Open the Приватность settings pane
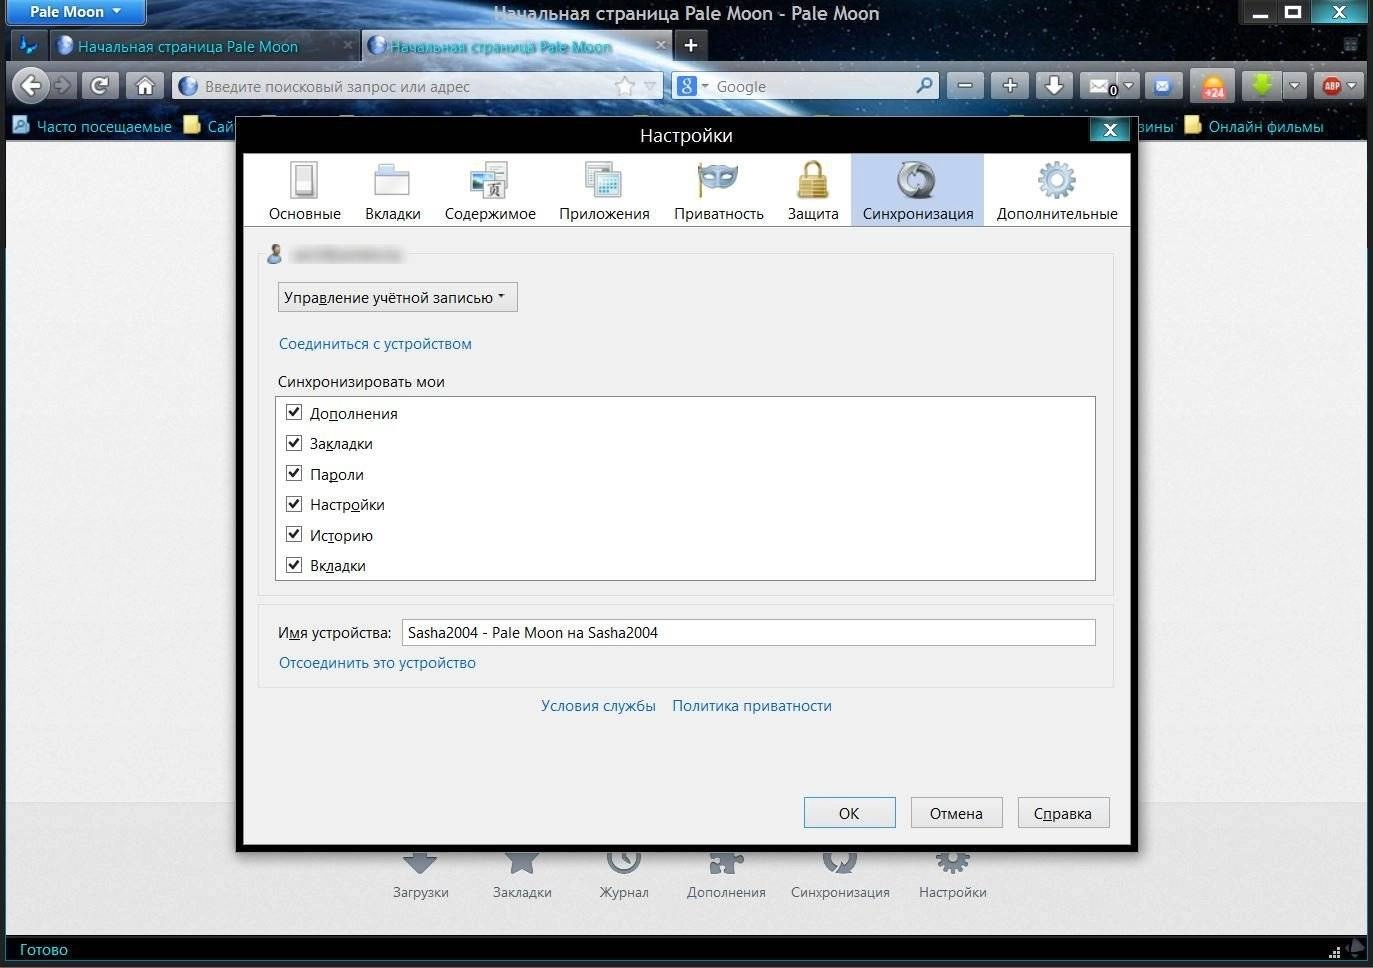This screenshot has width=1373, height=968. point(718,190)
